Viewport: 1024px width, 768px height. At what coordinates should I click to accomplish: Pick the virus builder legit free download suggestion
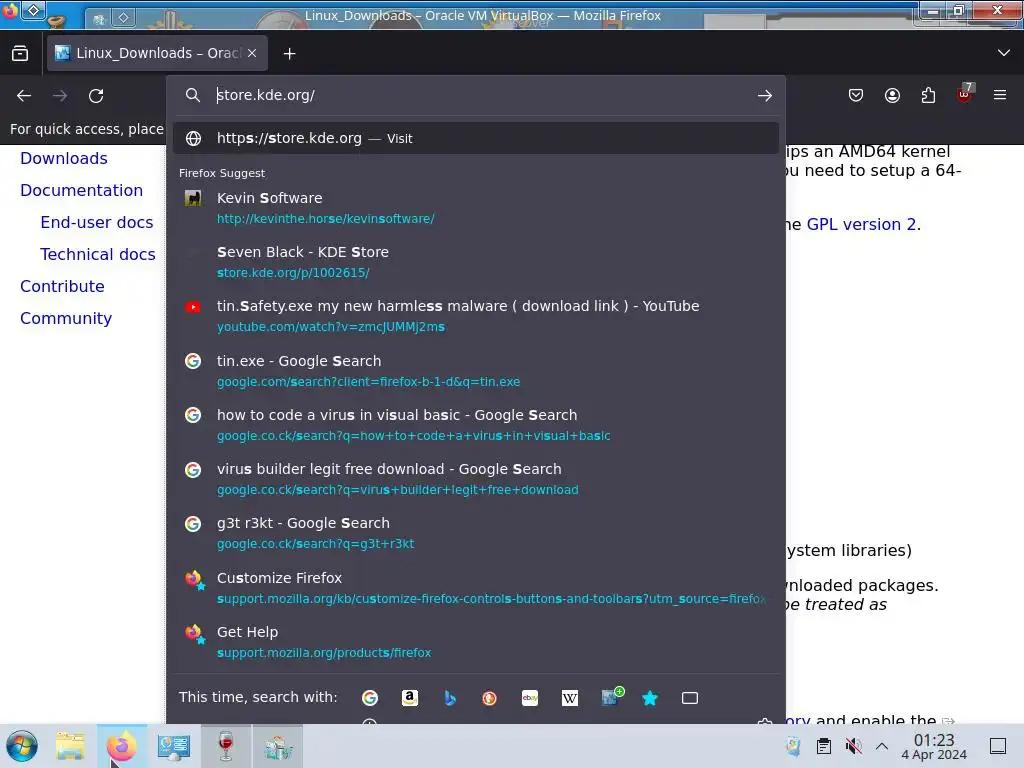pos(476,479)
